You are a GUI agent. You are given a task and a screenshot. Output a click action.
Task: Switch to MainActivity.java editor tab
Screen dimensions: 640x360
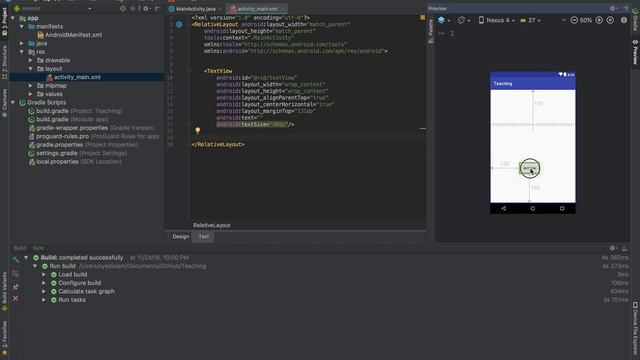[196, 9]
